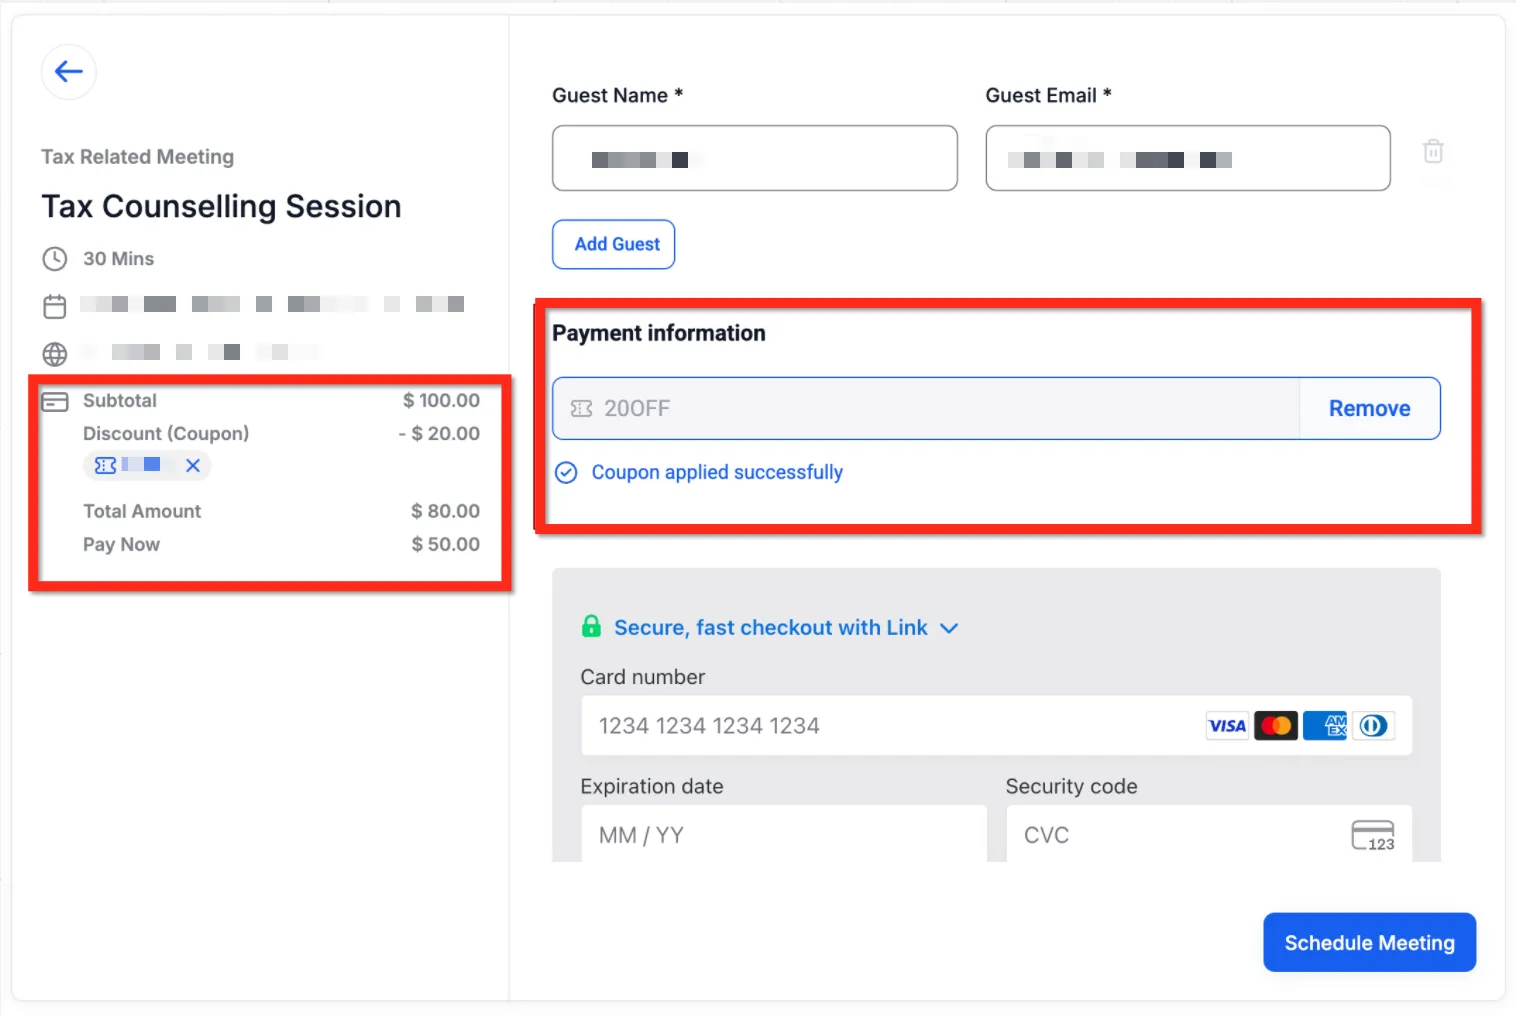The width and height of the screenshot is (1516, 1016).
Task: Click the Visa card logo
Action: [x=1227, y=726]
